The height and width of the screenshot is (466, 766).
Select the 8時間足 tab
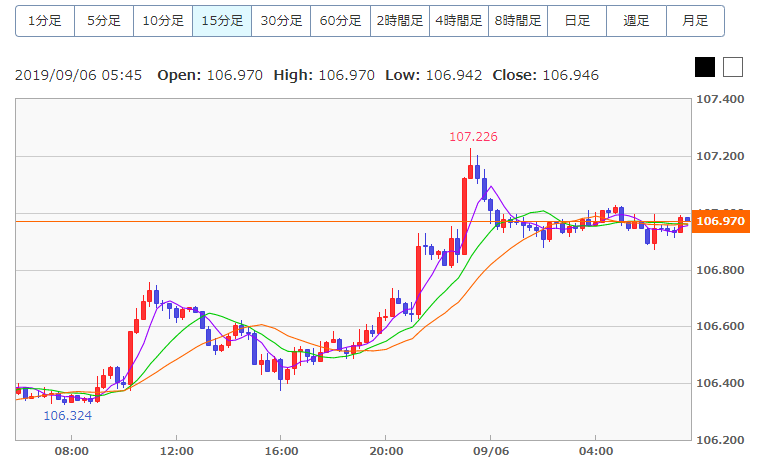click(x=518, y=21)
